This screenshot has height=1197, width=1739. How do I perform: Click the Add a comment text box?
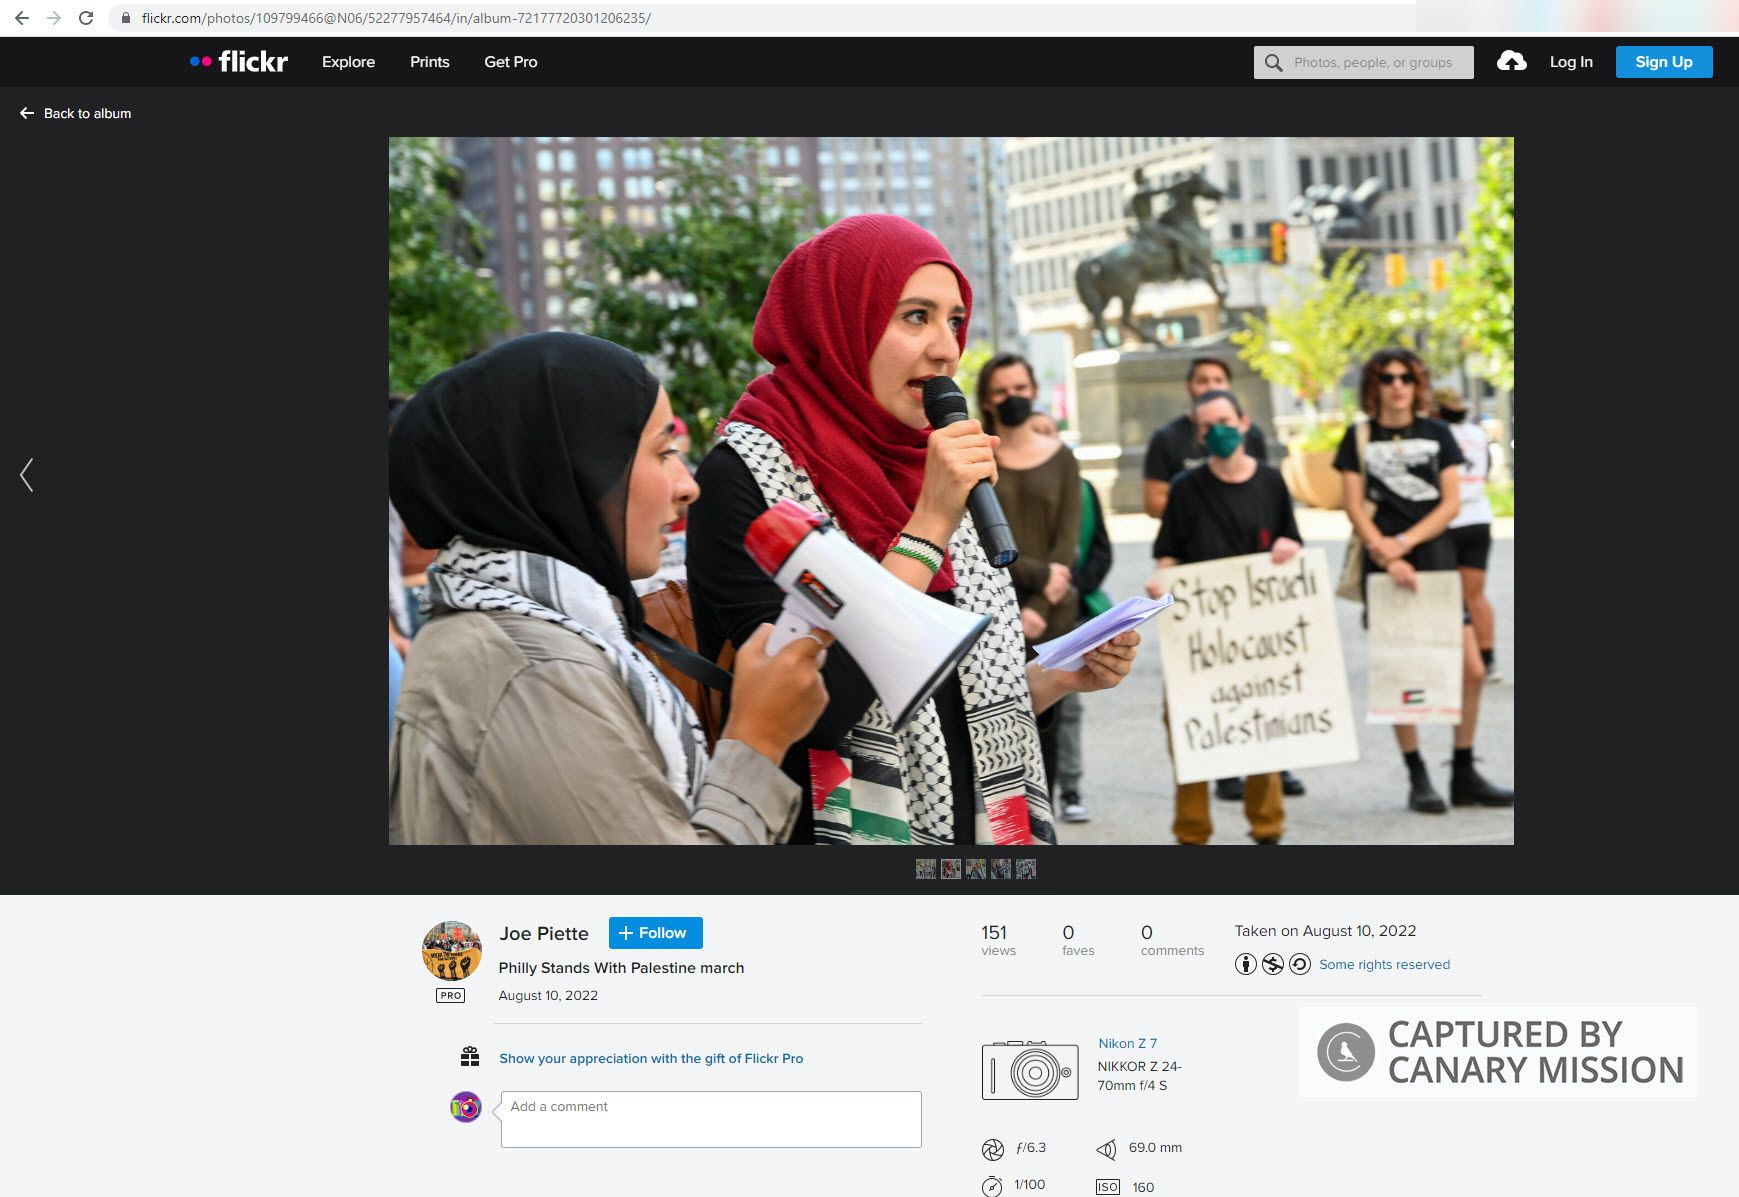(710, 1119)
